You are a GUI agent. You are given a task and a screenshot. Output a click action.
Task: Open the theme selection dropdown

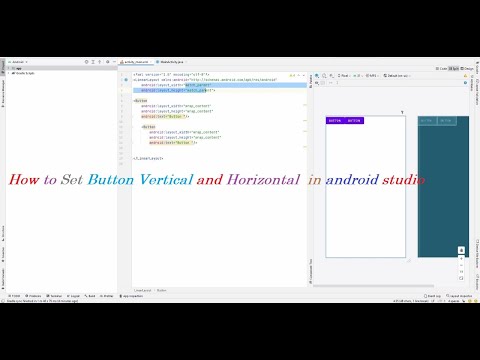click(372, 76)
